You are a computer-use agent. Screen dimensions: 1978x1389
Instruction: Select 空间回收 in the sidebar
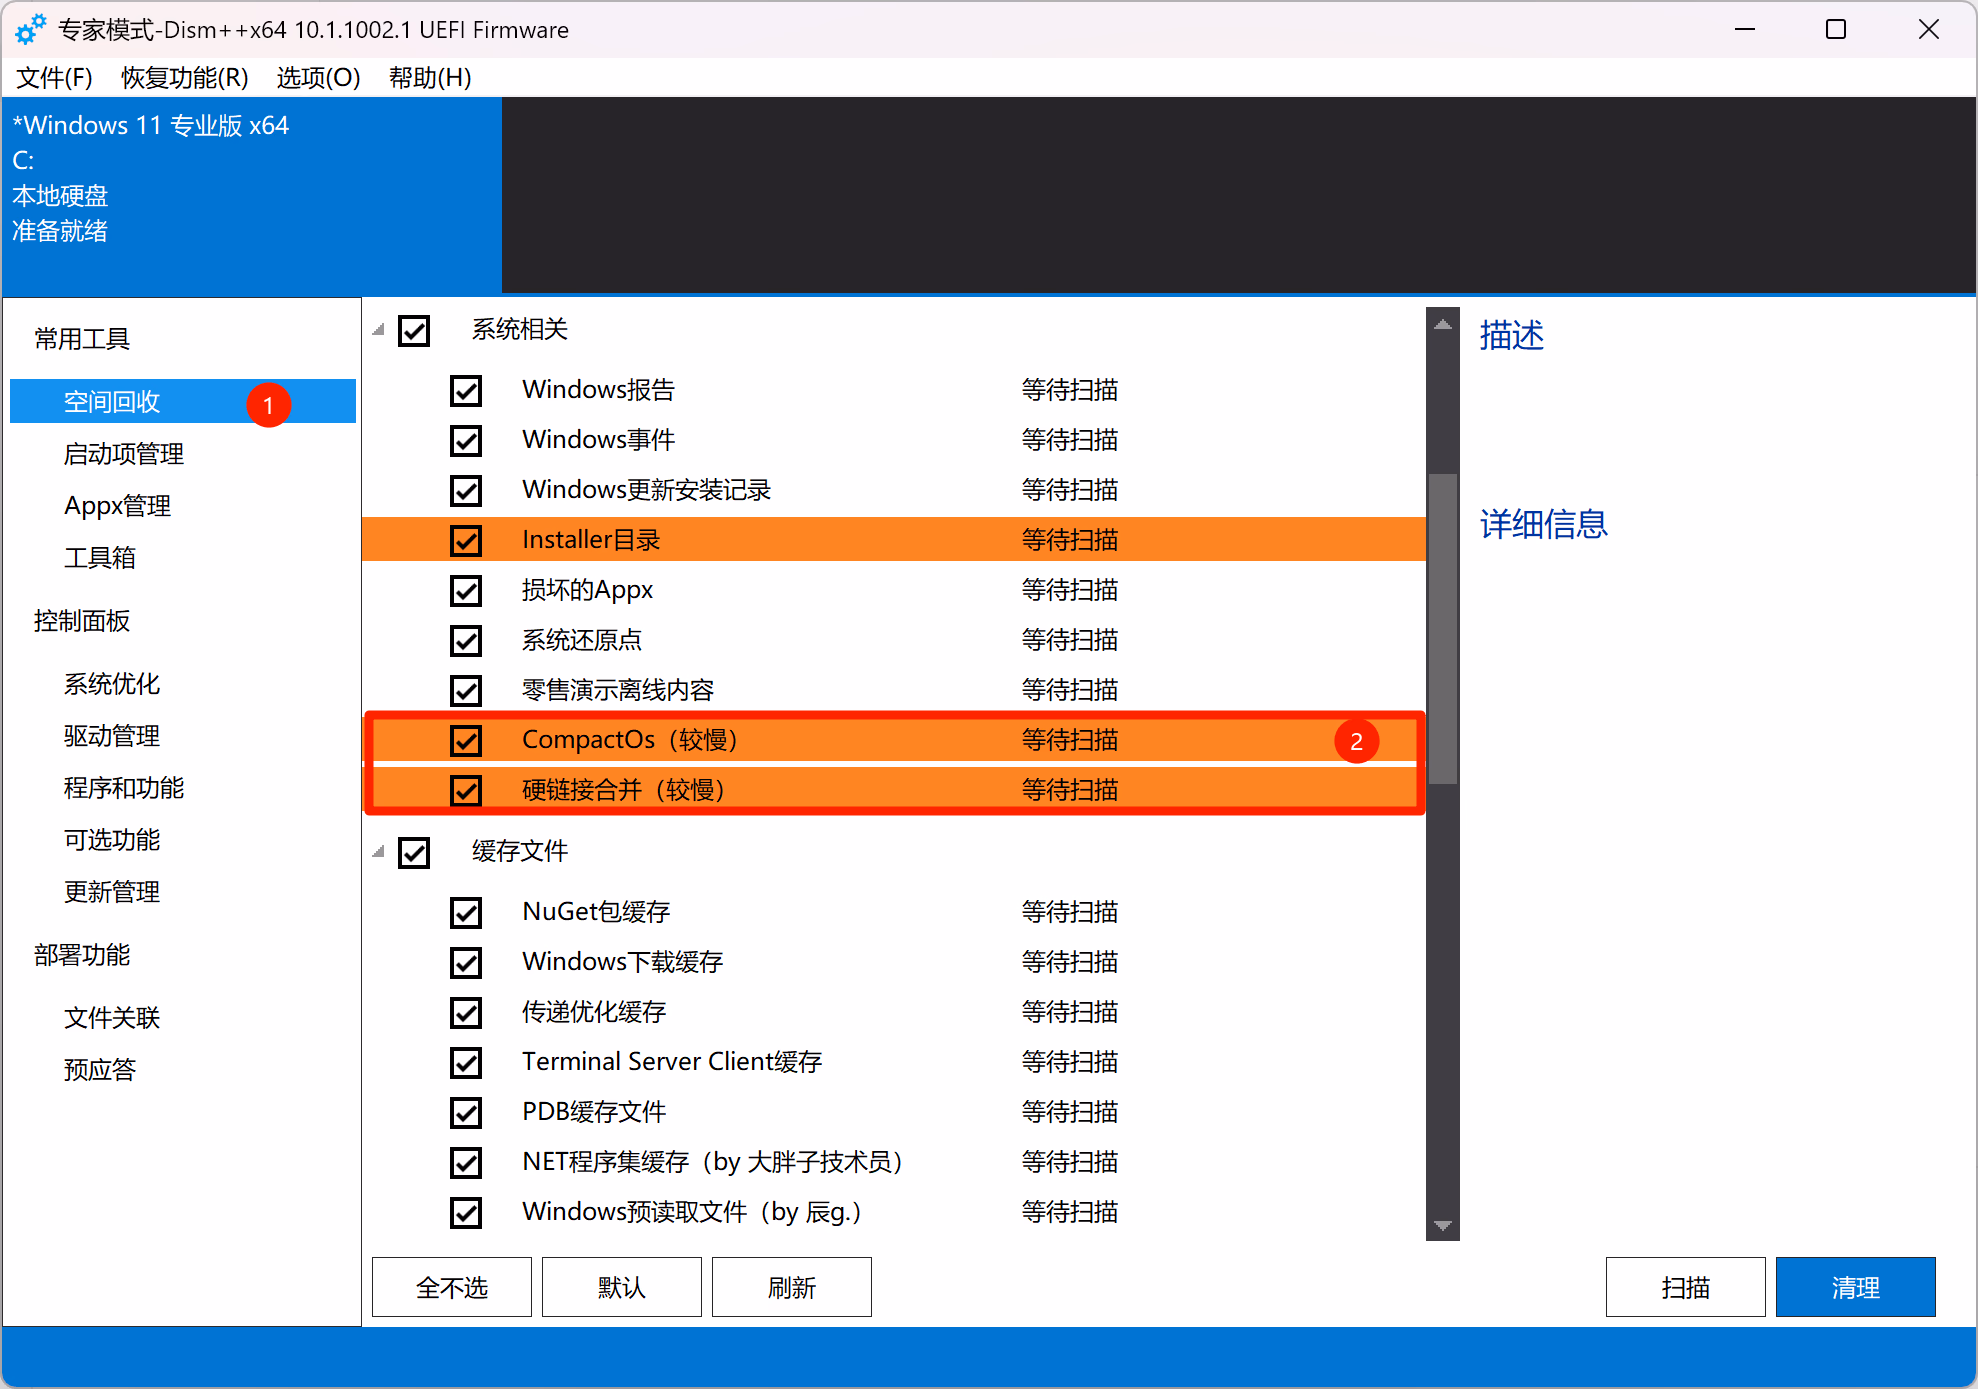(x=183, y=402)
